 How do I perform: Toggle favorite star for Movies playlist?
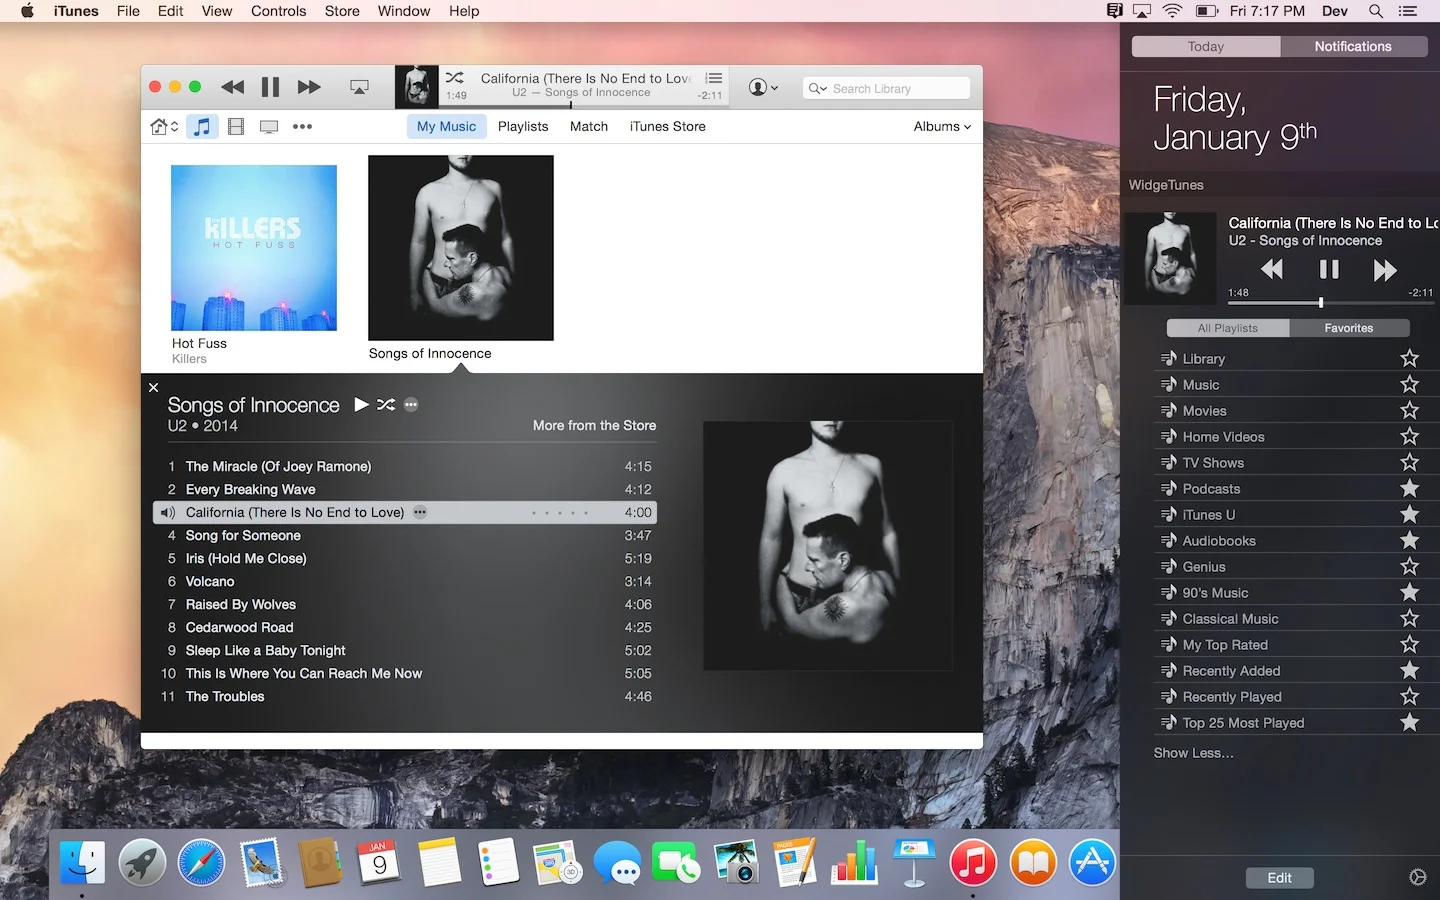click(x=1410, y=410)
